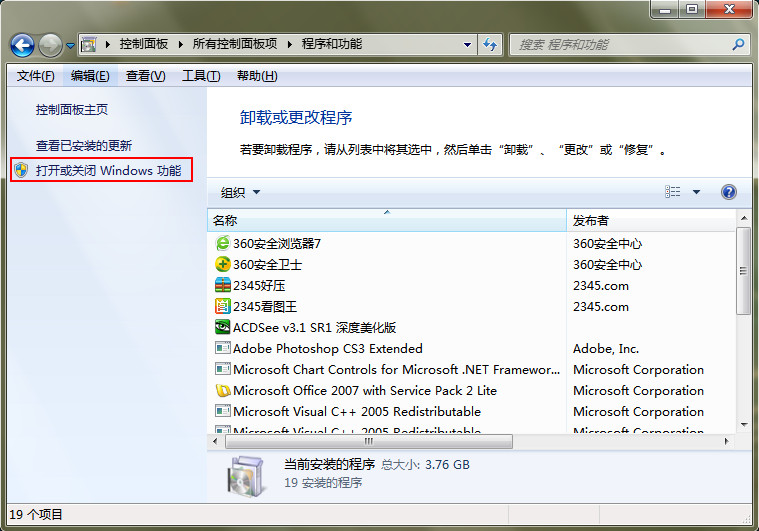Open the 工具(T) menu
Screen dimensions: 759x531
point(200,76)
